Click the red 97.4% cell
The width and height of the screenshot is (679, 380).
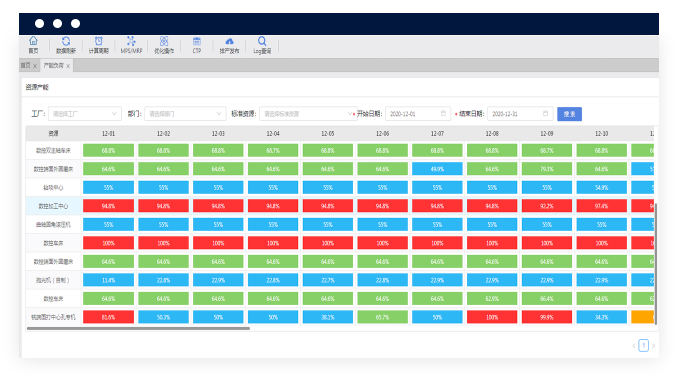pyautogui.click(x=601, y=206)
